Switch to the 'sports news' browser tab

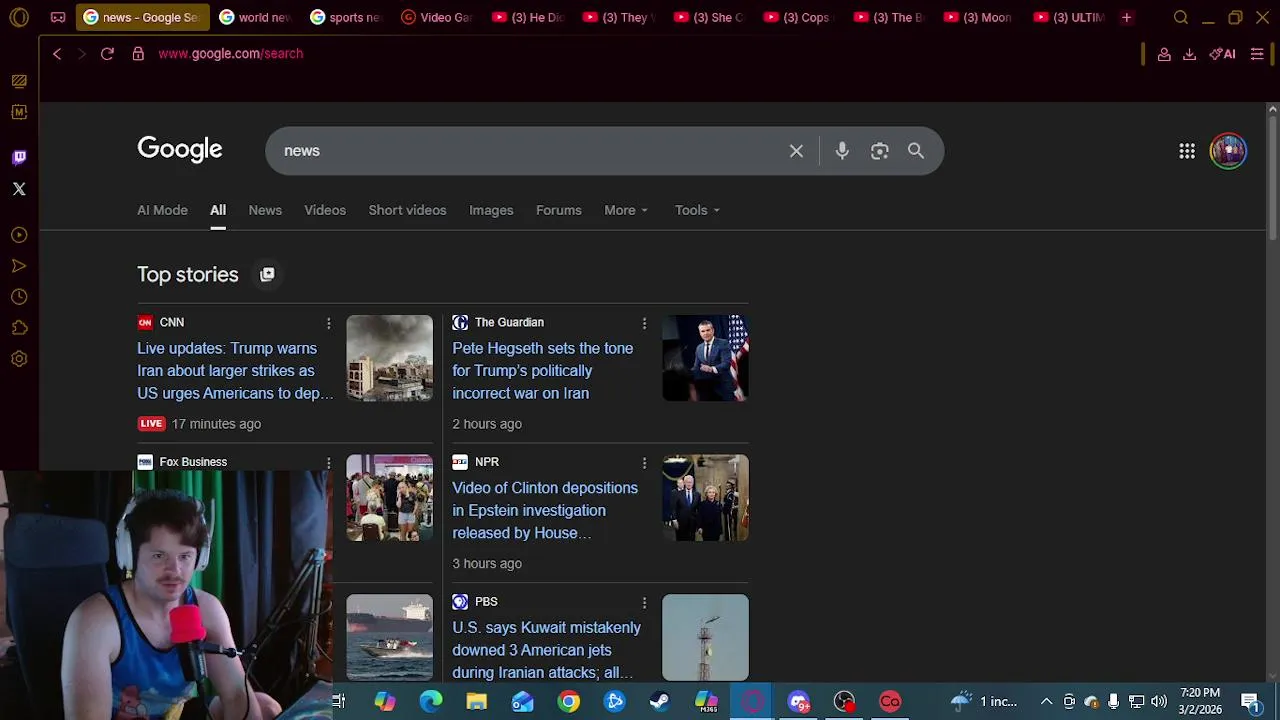pyautogui.click(x=346, y=17)
